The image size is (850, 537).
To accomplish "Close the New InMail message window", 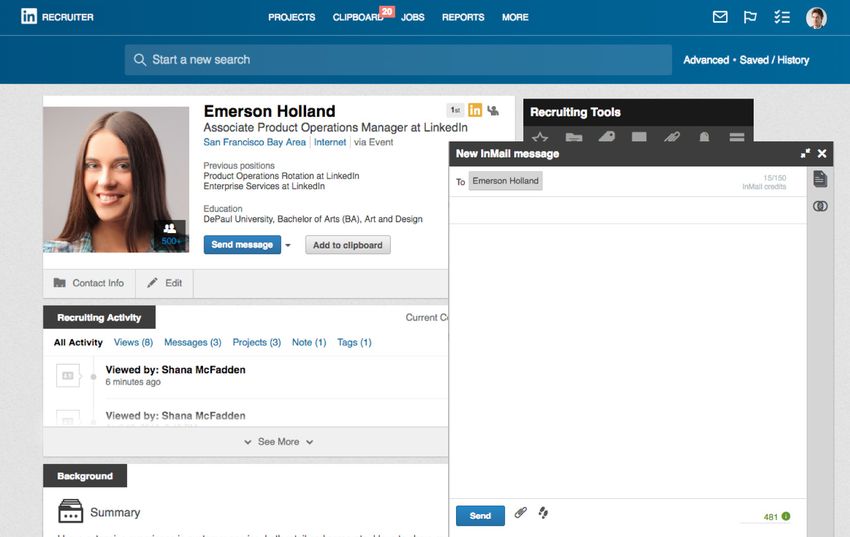I will [x=822, y=153].
